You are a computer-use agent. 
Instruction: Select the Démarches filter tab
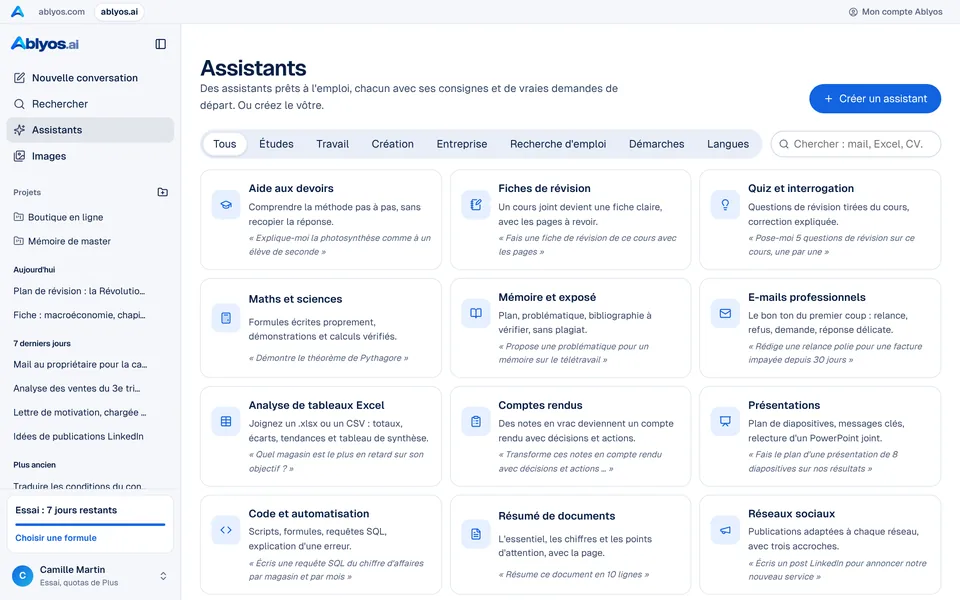pos(656,144)
